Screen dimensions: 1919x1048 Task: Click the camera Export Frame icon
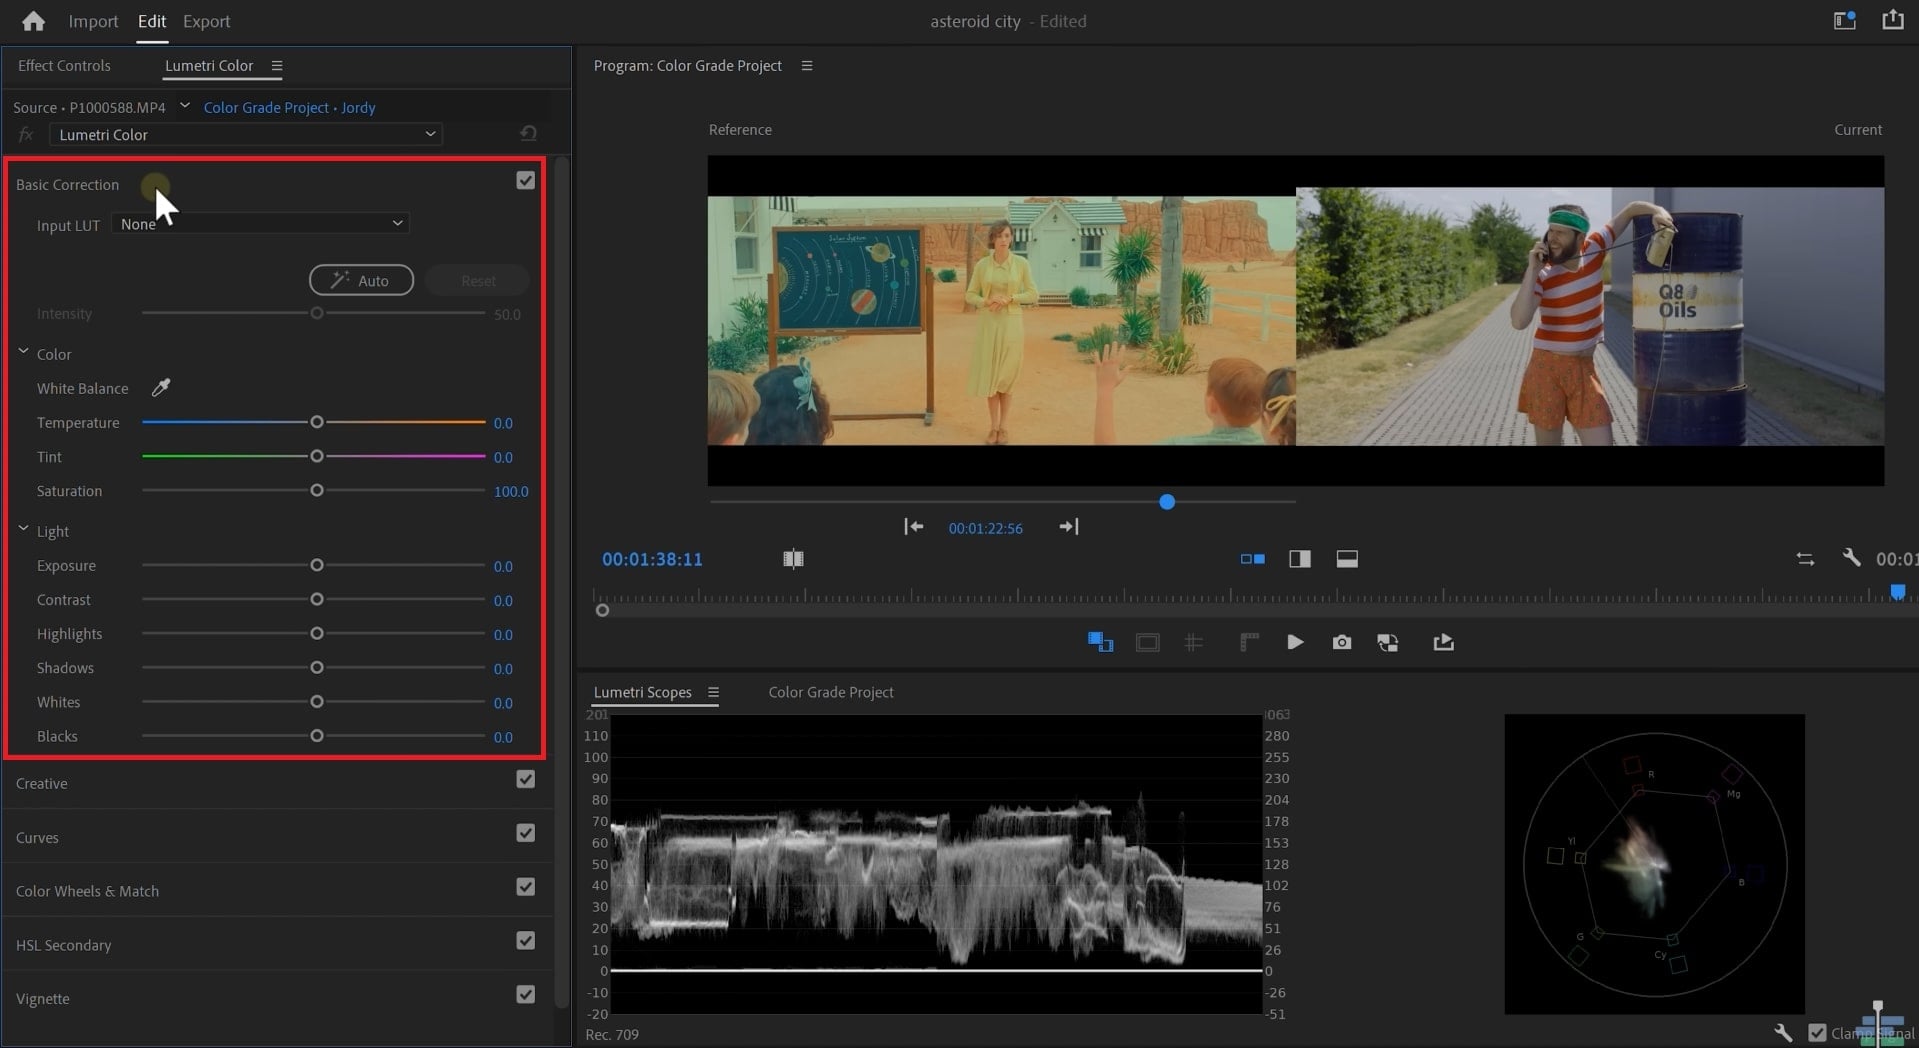click(x=1341, y=642)
